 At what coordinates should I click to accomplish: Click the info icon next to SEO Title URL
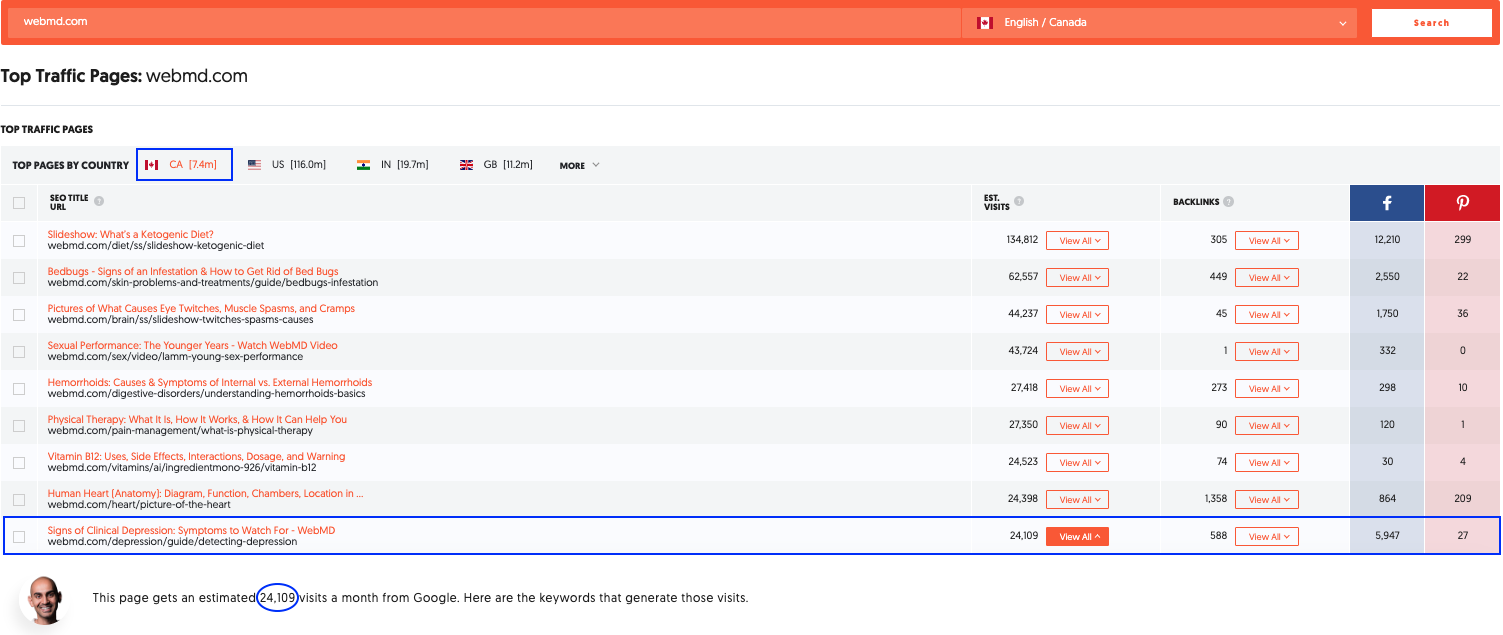[99, 201]
